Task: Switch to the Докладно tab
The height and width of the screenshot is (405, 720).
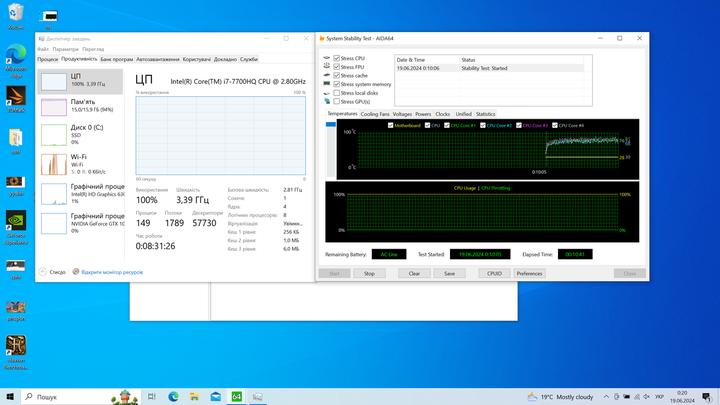Action: point(225,59)
